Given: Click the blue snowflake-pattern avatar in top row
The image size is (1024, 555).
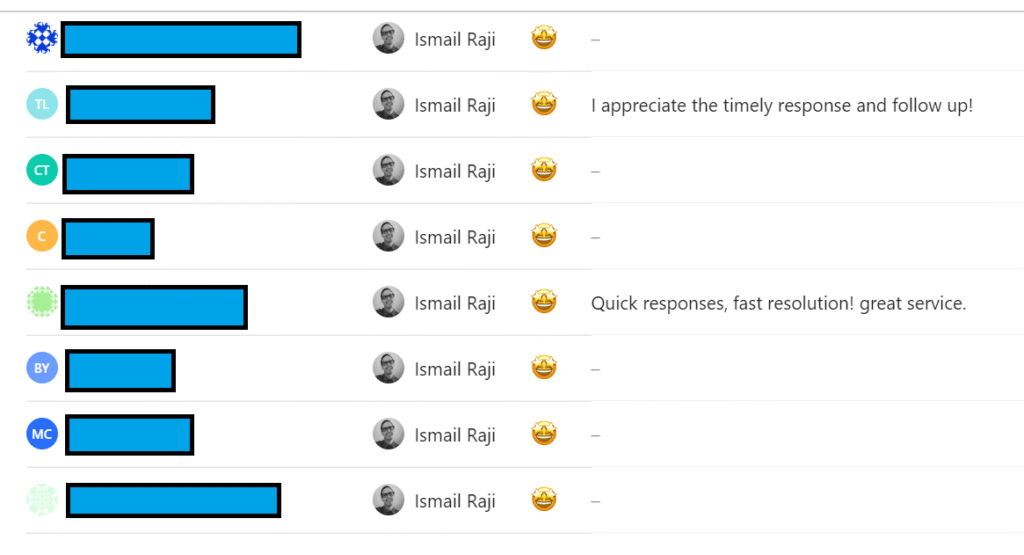Looking at the screenshot, I should click(42, 38).
